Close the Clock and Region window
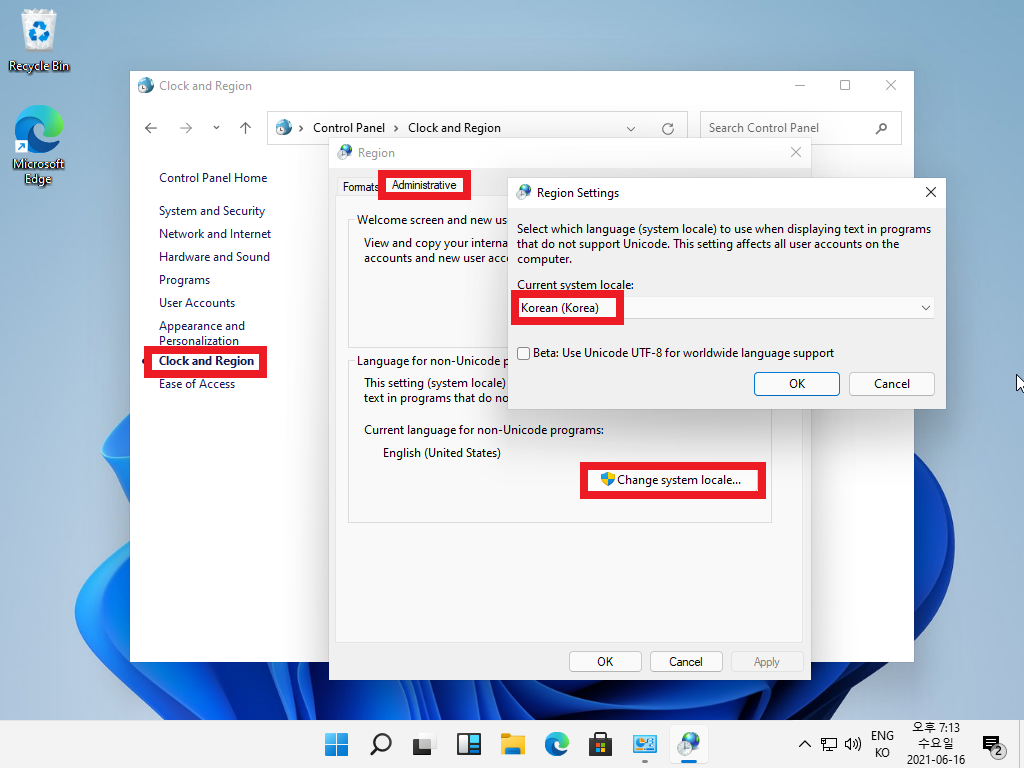1024x768 pixels. tap(891, 86)
